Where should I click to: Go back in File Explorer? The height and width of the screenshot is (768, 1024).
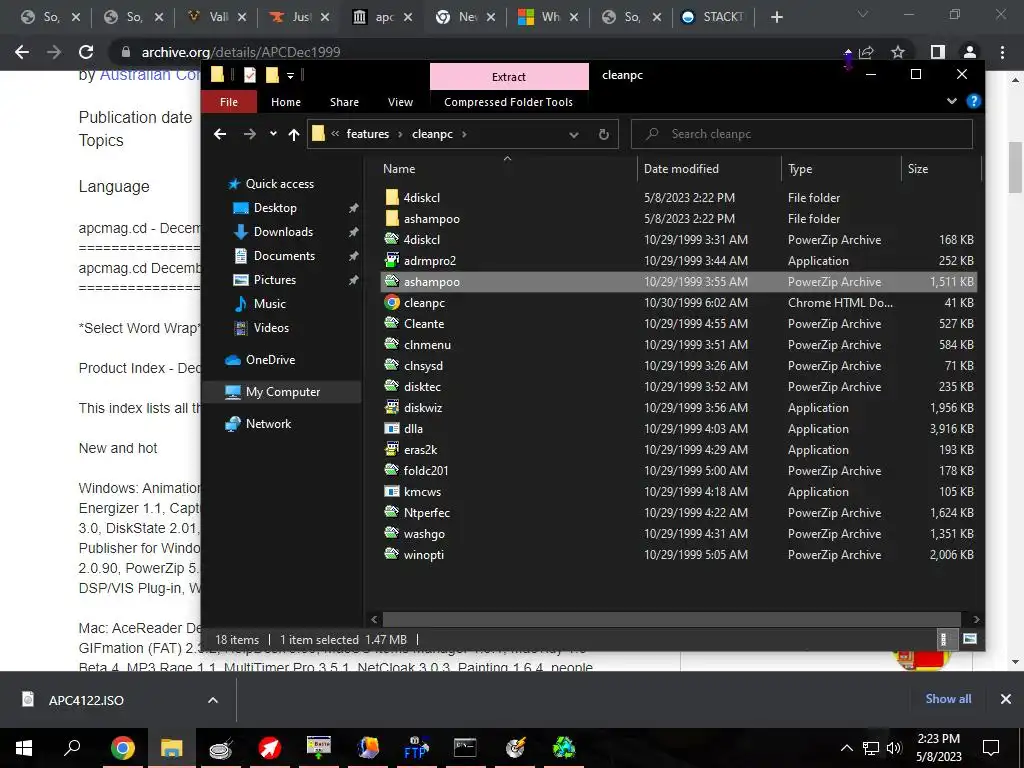pyautogui.click(x=220, y=134)
